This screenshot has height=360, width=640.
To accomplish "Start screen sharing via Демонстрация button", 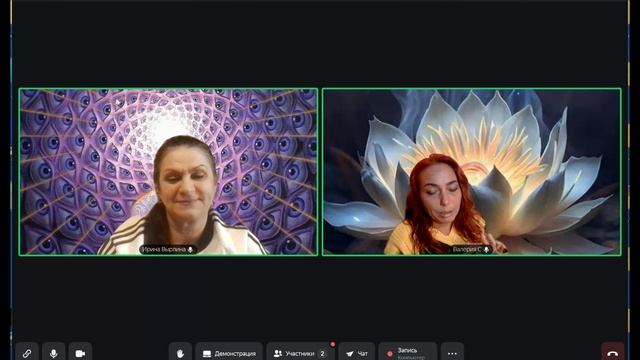I will [x=229, y=352].
